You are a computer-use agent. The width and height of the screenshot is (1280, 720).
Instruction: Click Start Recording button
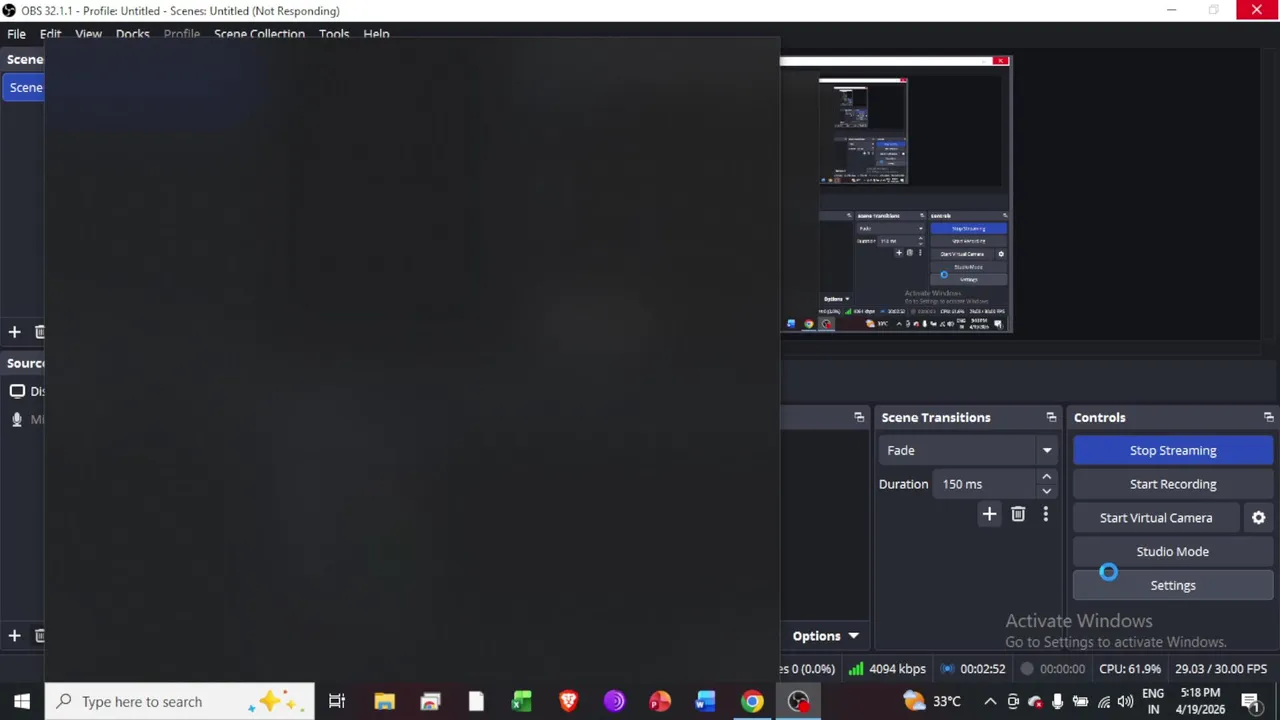tap(1173, 484)
